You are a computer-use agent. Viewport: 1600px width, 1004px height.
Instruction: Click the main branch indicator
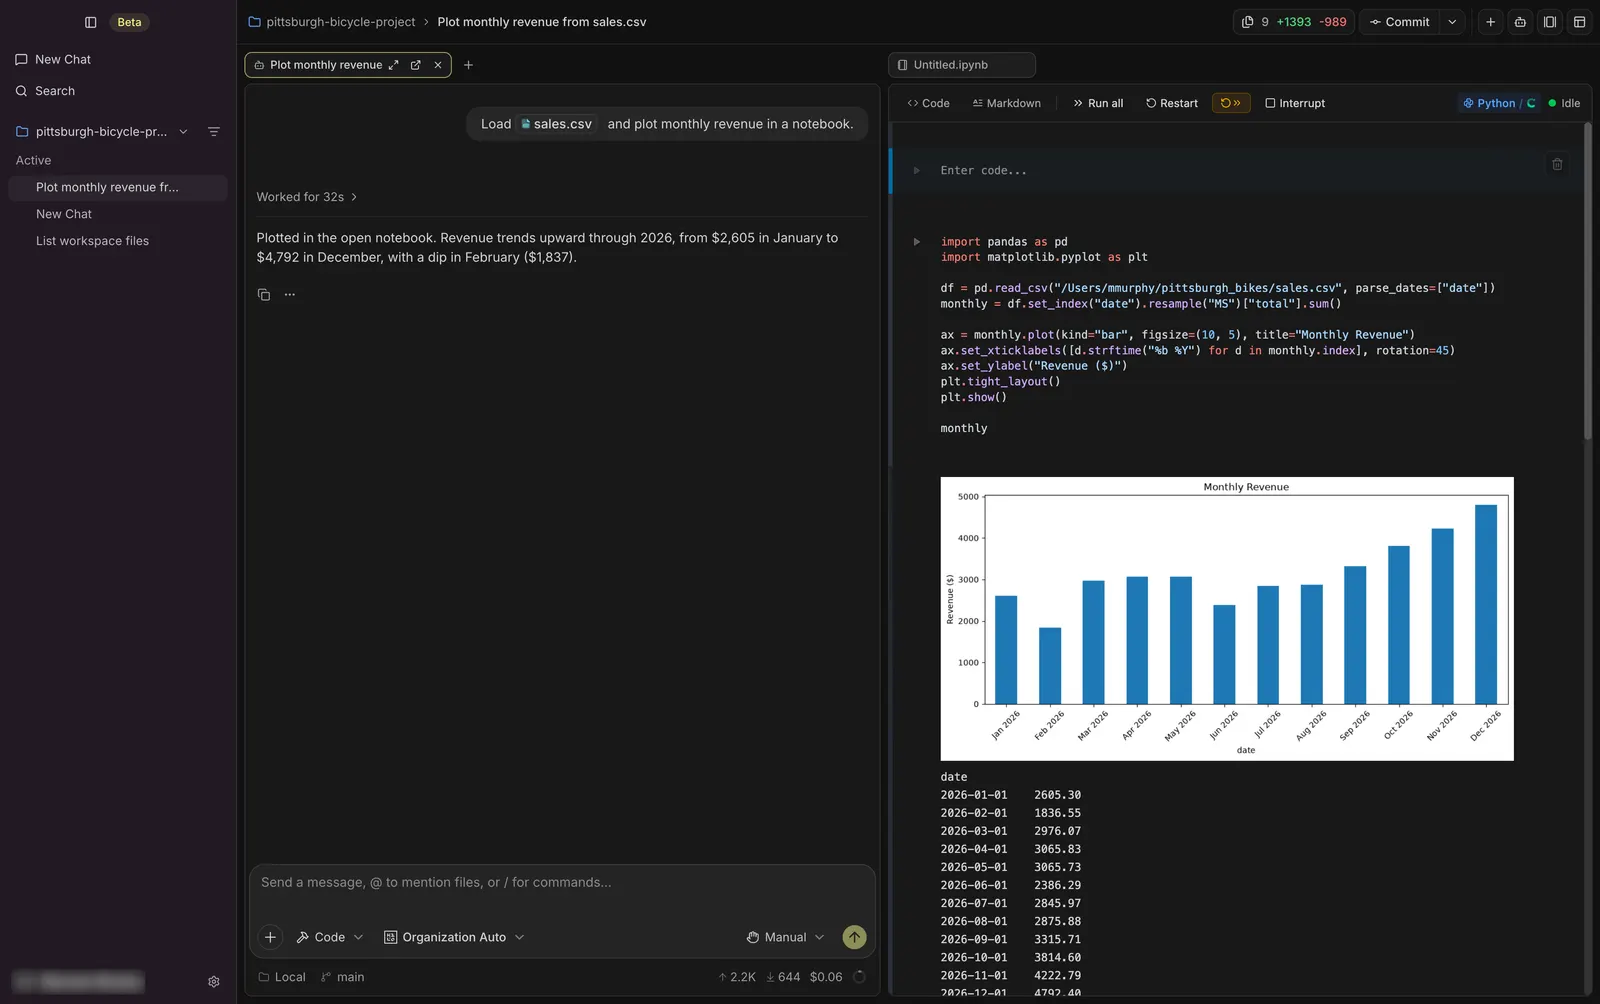point(342,977)
